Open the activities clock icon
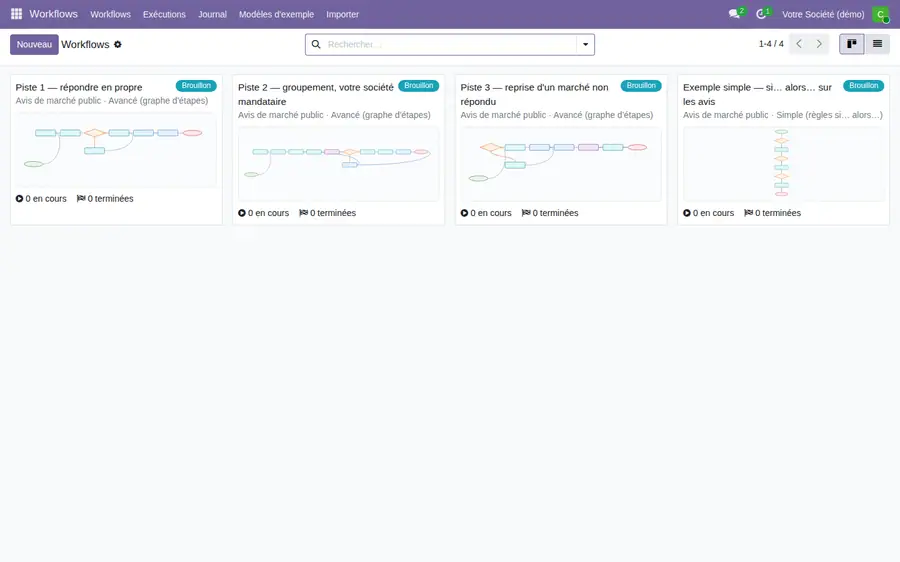This screenshot has height=562, width=900. pos(761,14)
